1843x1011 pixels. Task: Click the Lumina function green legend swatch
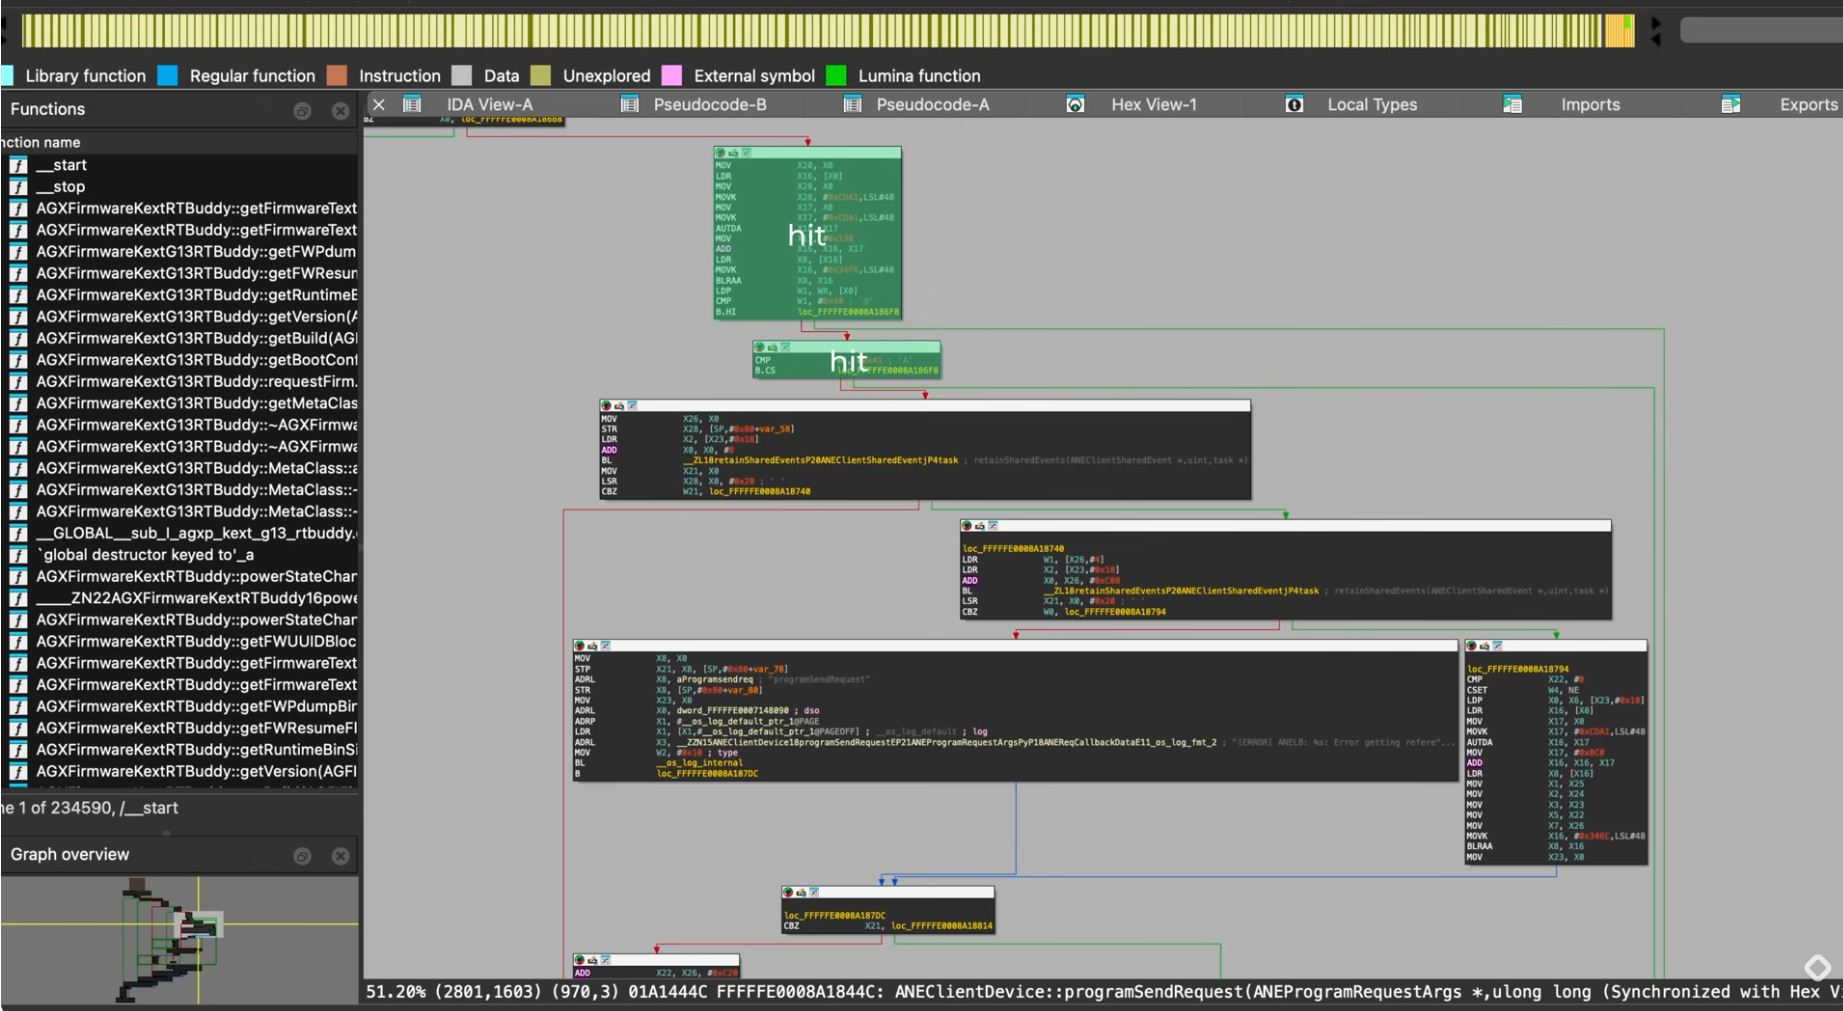click(836, 76)
